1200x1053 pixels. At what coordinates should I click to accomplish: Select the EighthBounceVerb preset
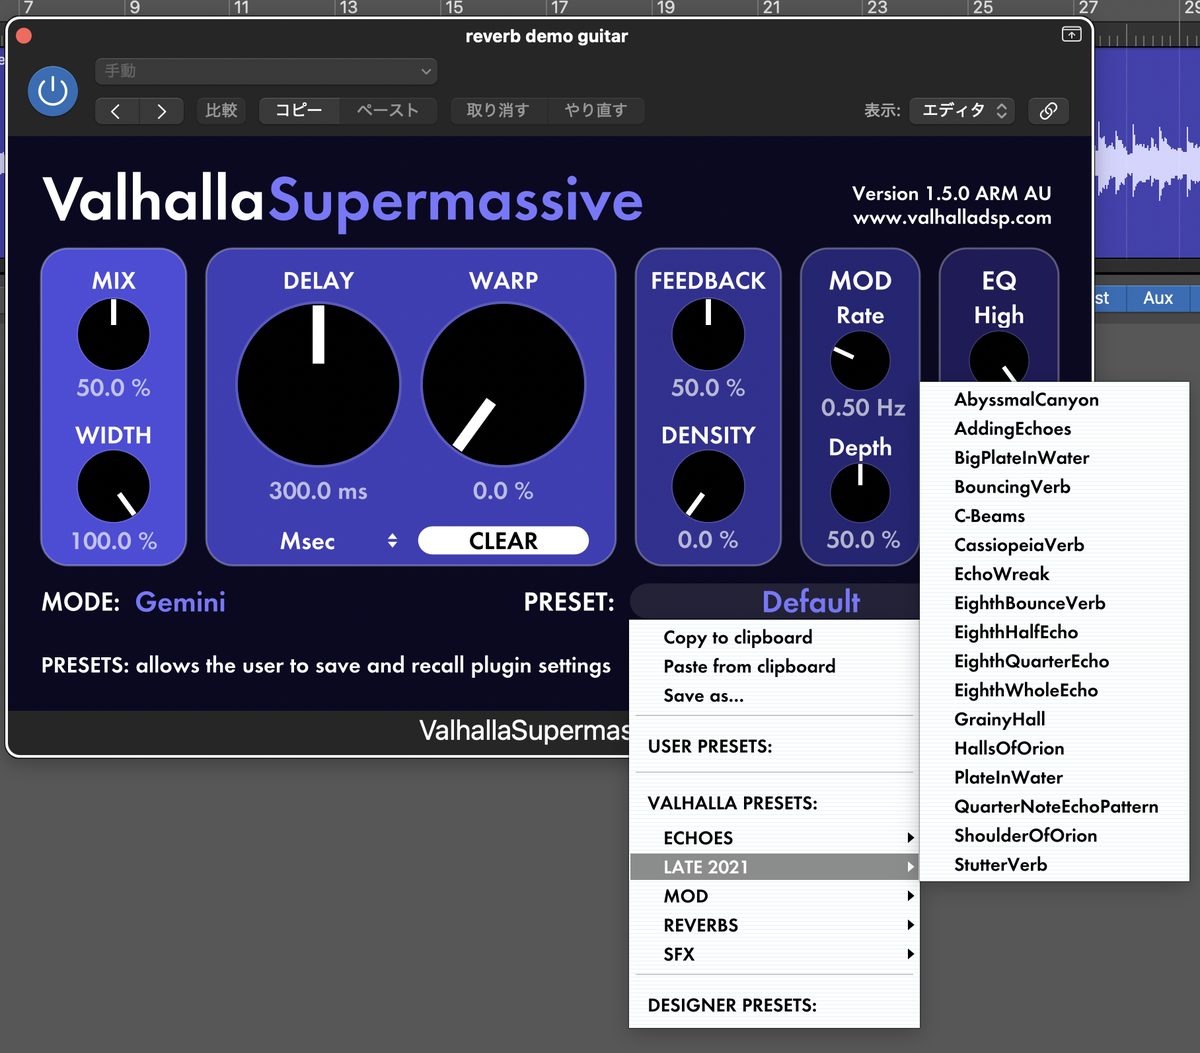1054,602
